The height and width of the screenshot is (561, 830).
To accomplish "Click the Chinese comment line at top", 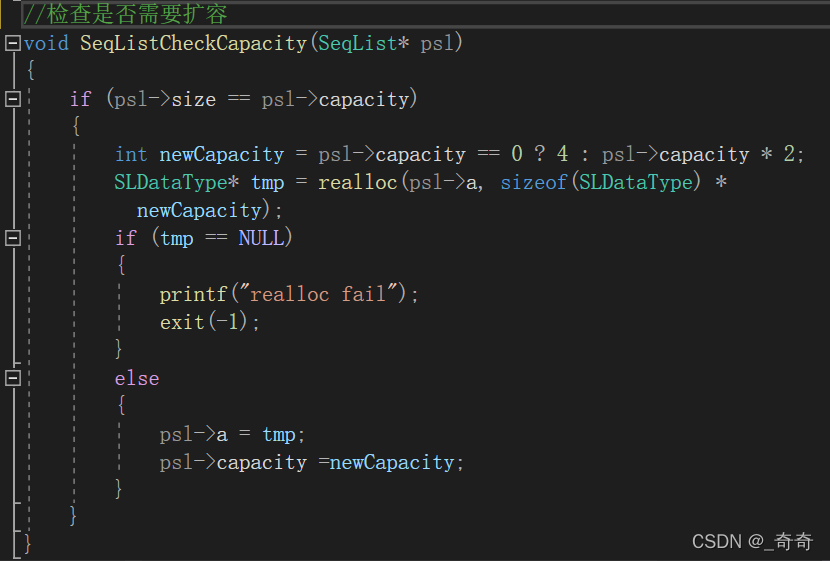I will (x=125, y=14).
